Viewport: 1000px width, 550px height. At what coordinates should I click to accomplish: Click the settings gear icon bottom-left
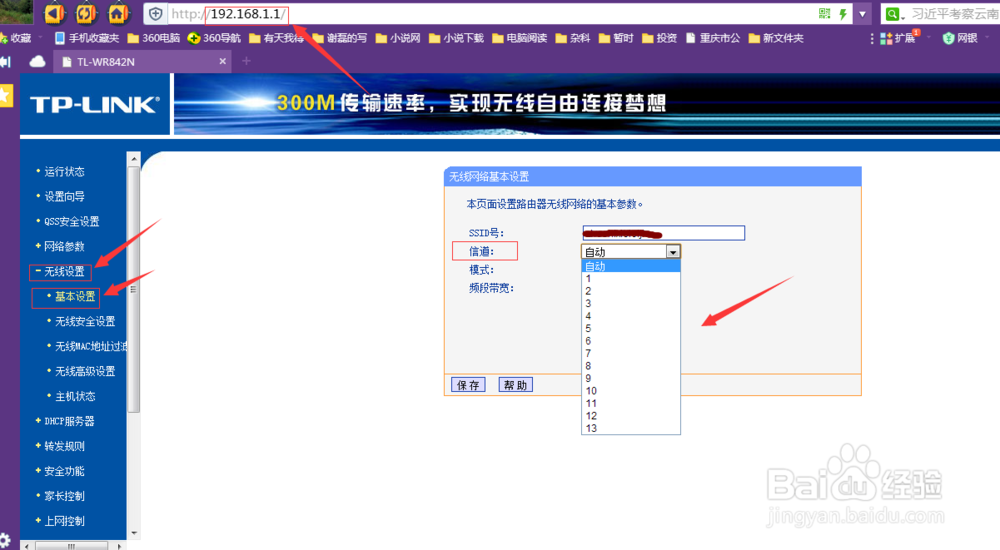(5, 540)
